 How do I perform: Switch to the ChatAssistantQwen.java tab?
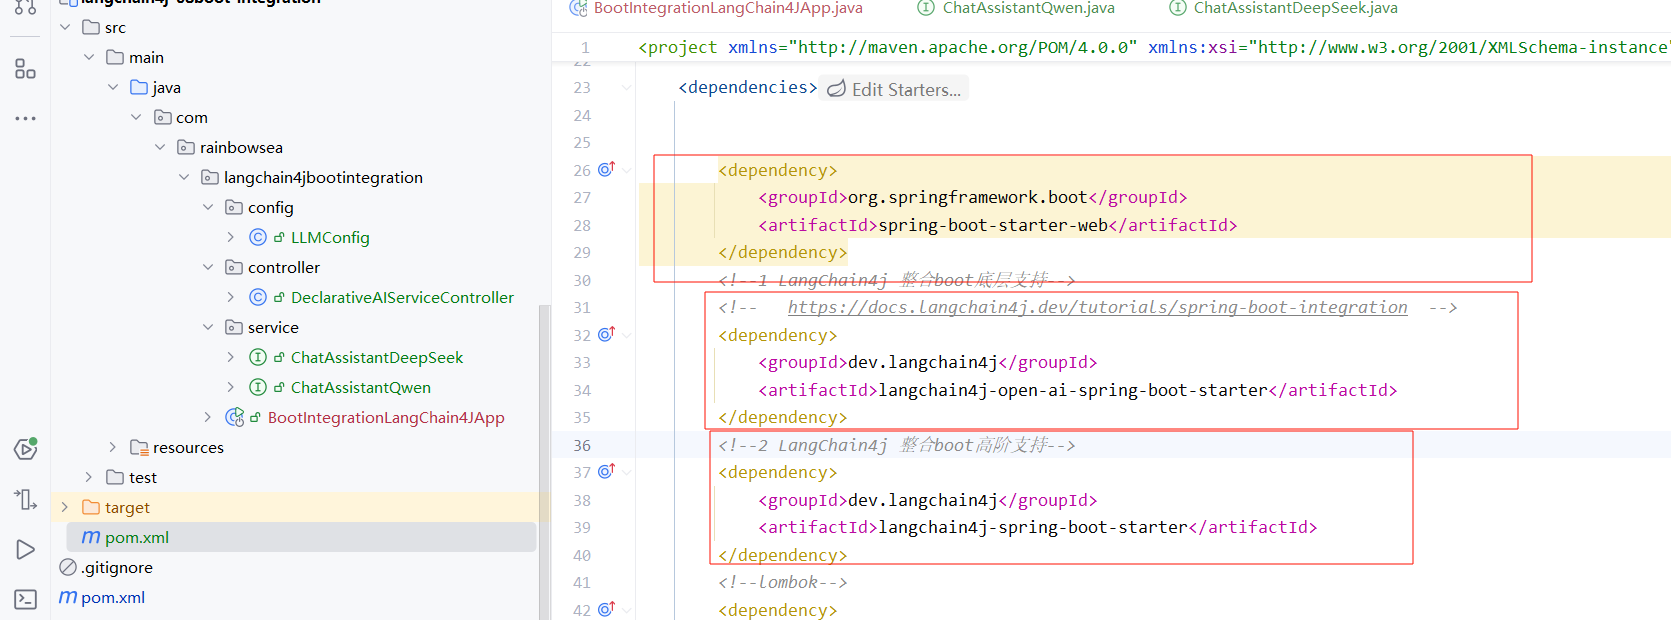[1027, 8]
